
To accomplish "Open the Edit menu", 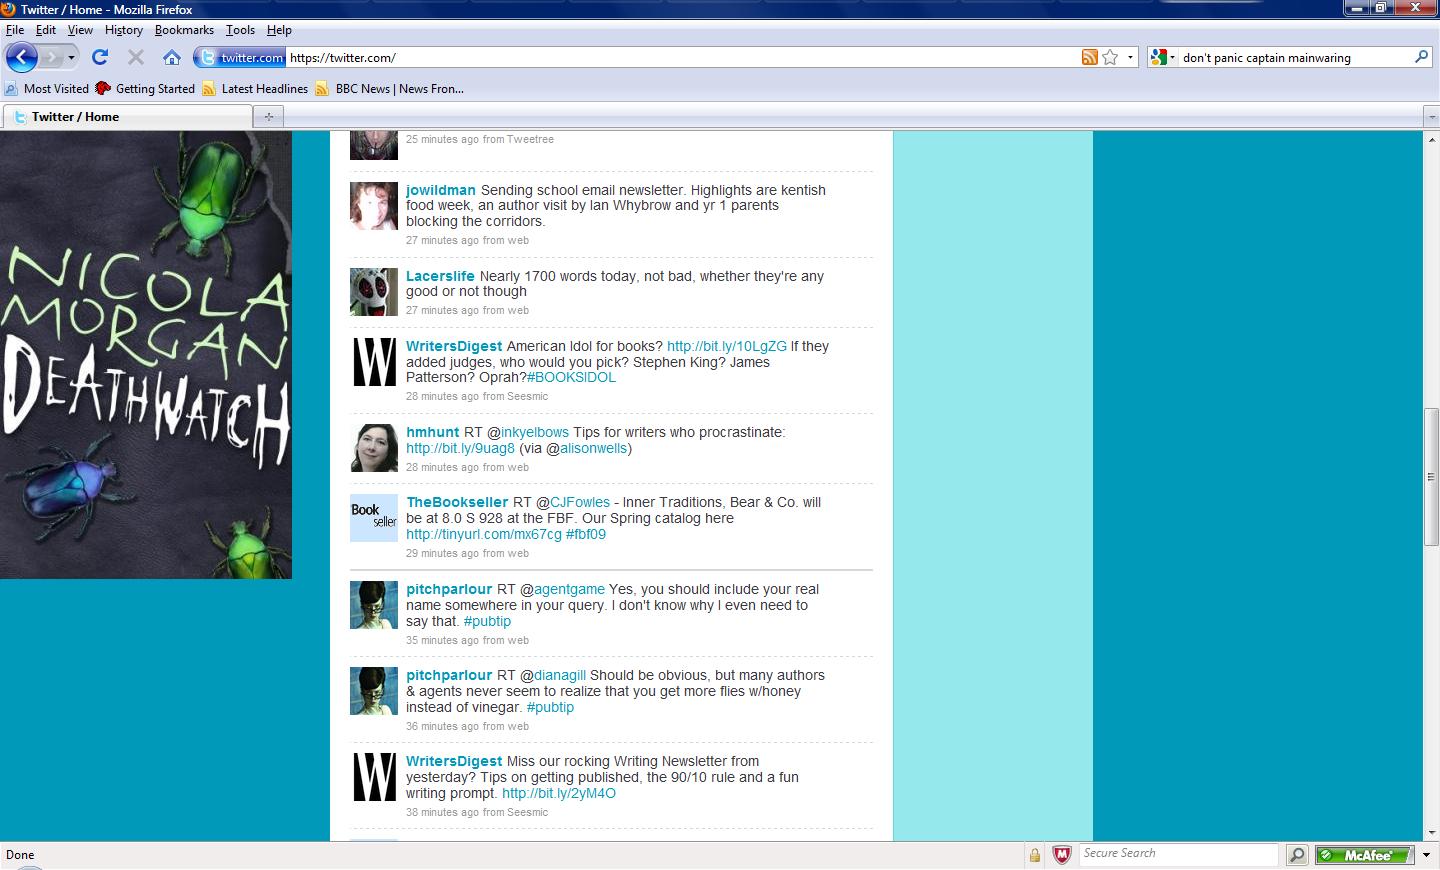I will [46, 30].
